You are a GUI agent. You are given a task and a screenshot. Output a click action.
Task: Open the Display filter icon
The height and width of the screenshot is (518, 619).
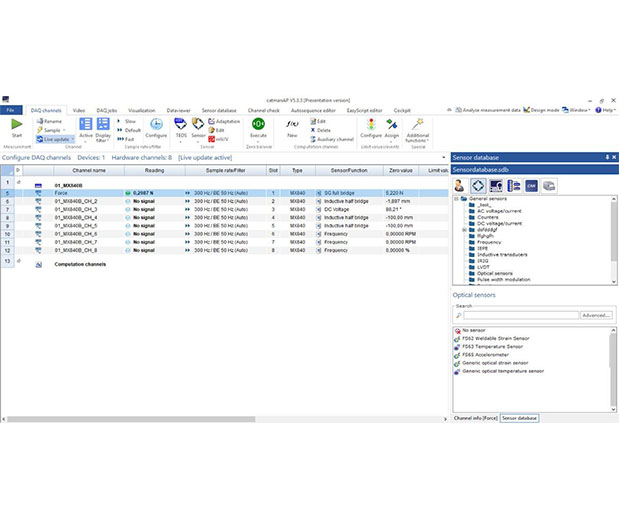(103, 124)
